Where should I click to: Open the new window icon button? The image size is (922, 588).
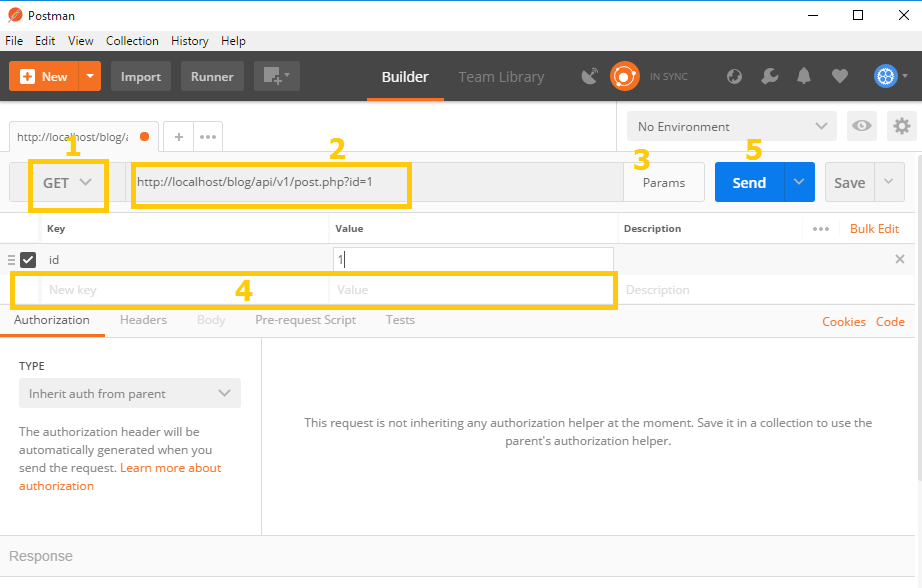(276, 76)
